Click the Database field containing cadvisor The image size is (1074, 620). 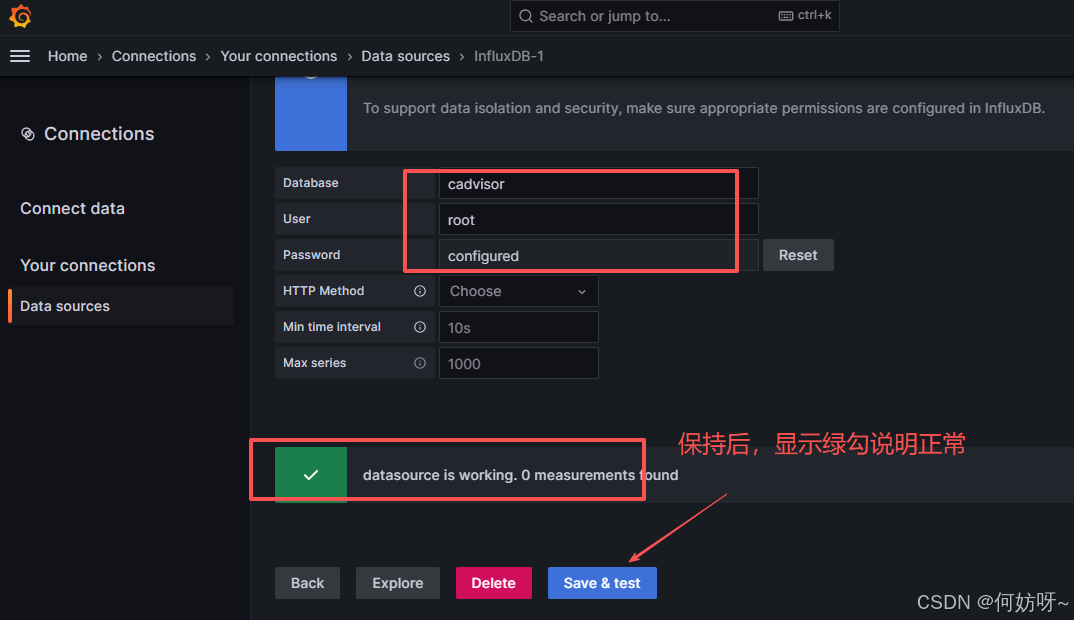tap(599, 184)
